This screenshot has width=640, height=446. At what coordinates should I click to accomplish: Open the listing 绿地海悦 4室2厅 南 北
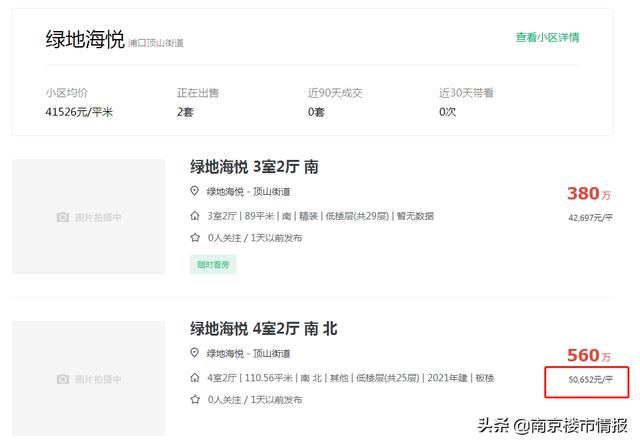pyautogui.click(x=264, y=328)
